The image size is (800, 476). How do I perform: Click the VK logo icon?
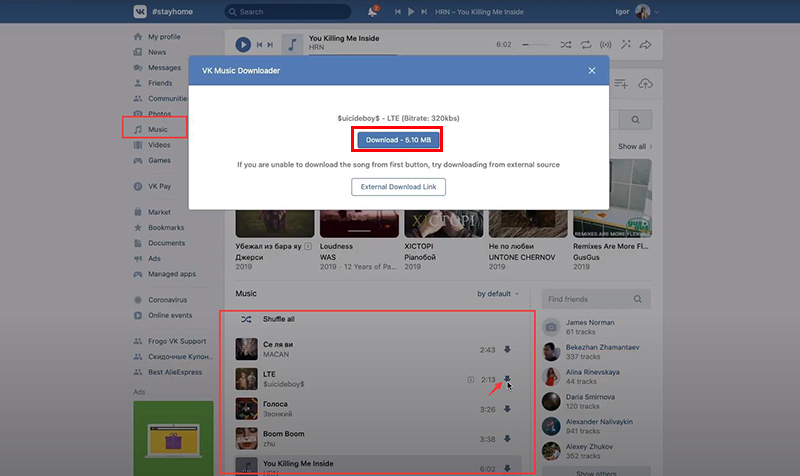coord(140,11)
